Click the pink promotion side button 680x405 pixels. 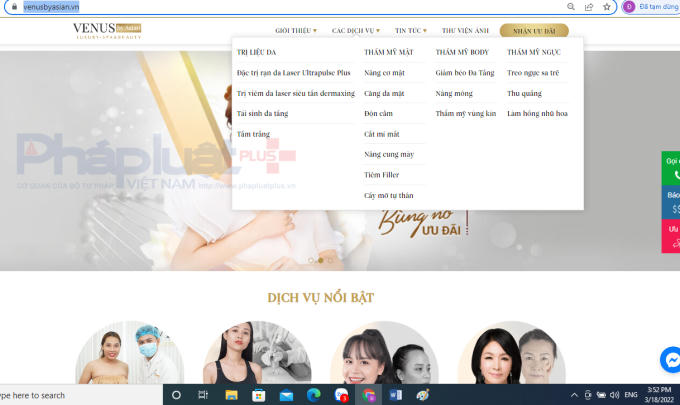pyautogui.click(x=671, y=236)
